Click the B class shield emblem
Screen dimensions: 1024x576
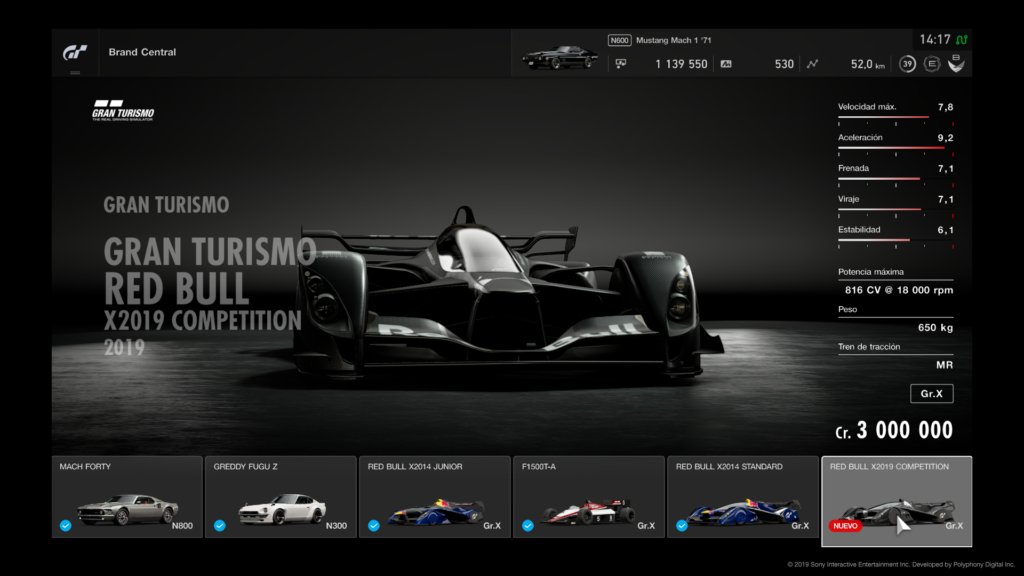(x=956, y=64)
